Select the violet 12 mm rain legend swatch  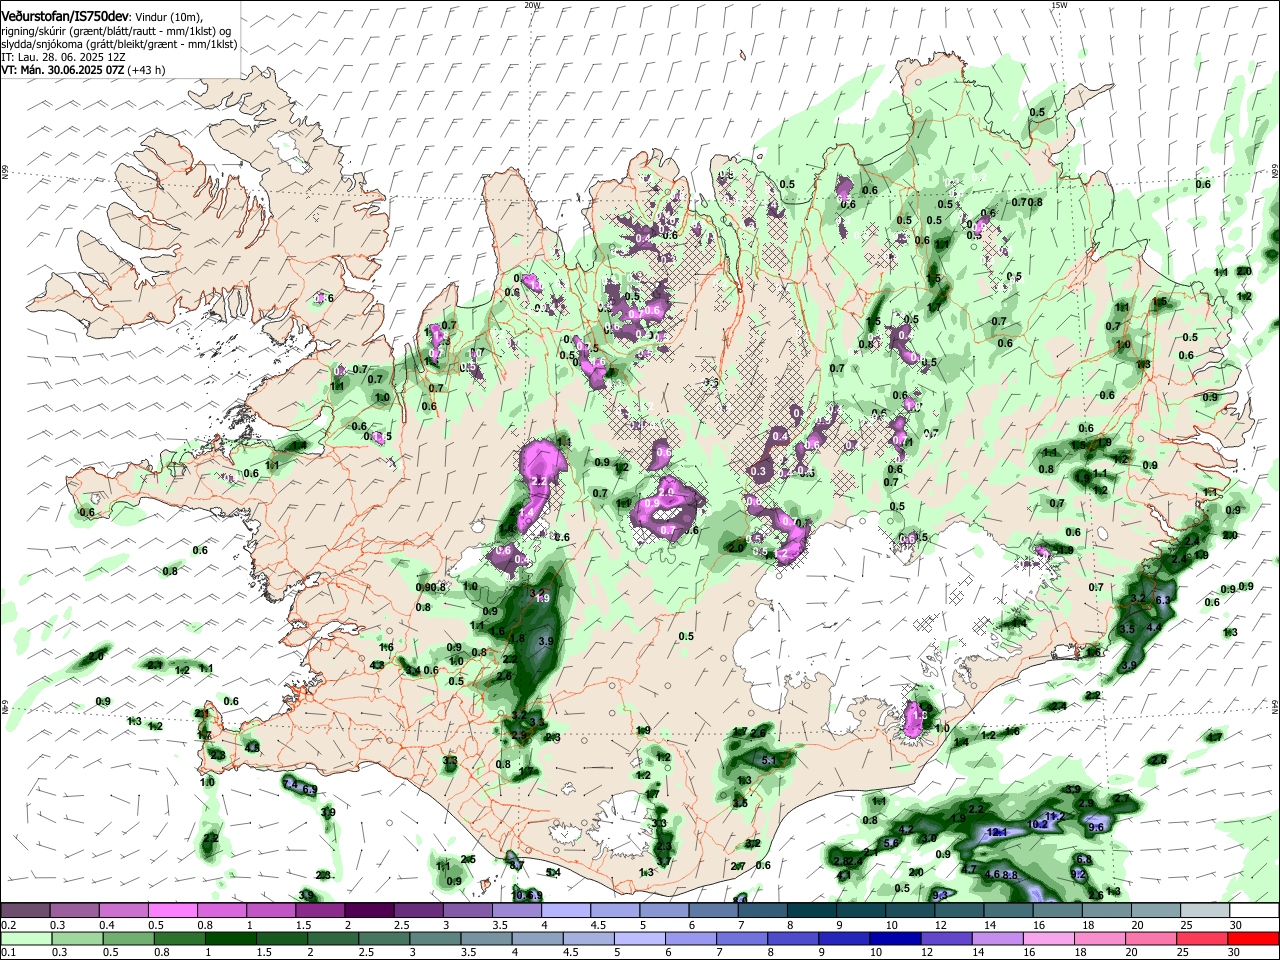pyautogui.click(x=947, y=938)
